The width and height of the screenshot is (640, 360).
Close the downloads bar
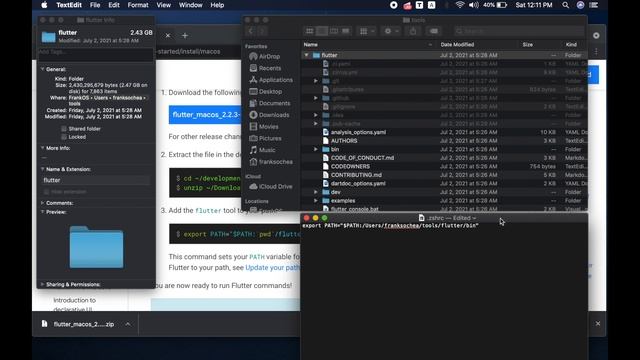[x=598, y=324]
